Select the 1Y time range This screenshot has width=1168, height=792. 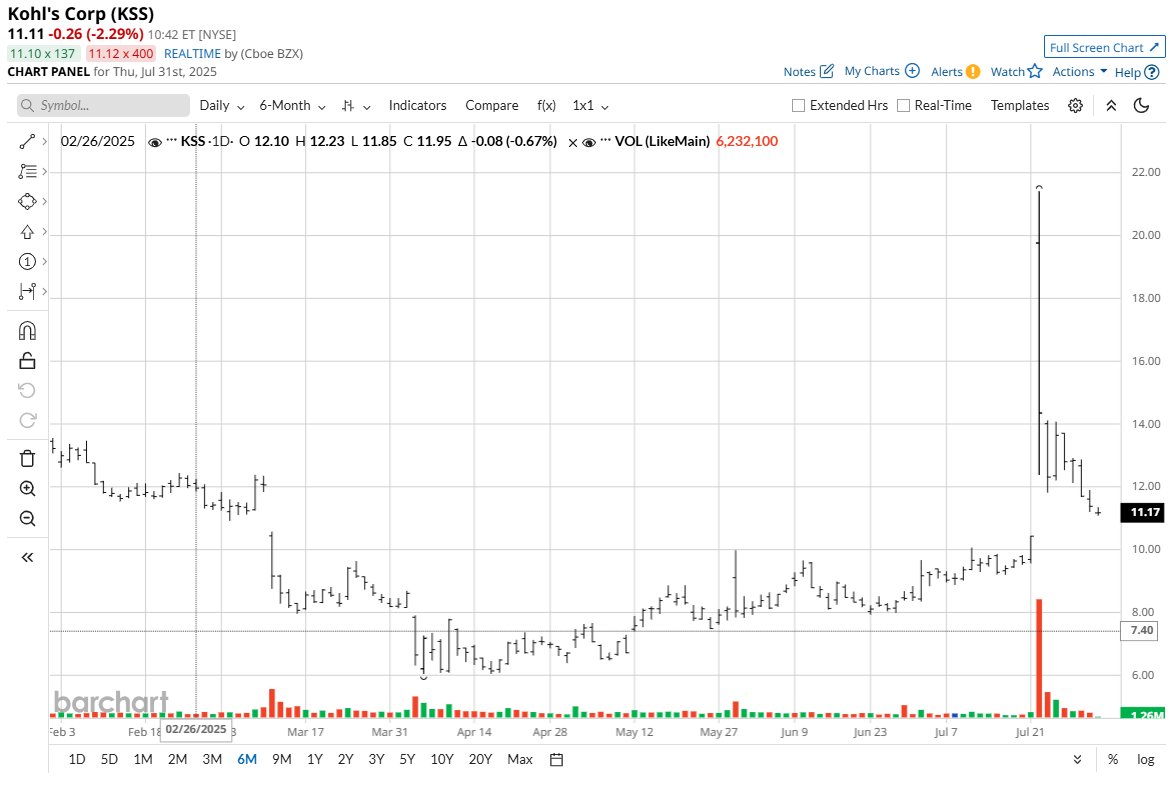[x=315, y=760]
